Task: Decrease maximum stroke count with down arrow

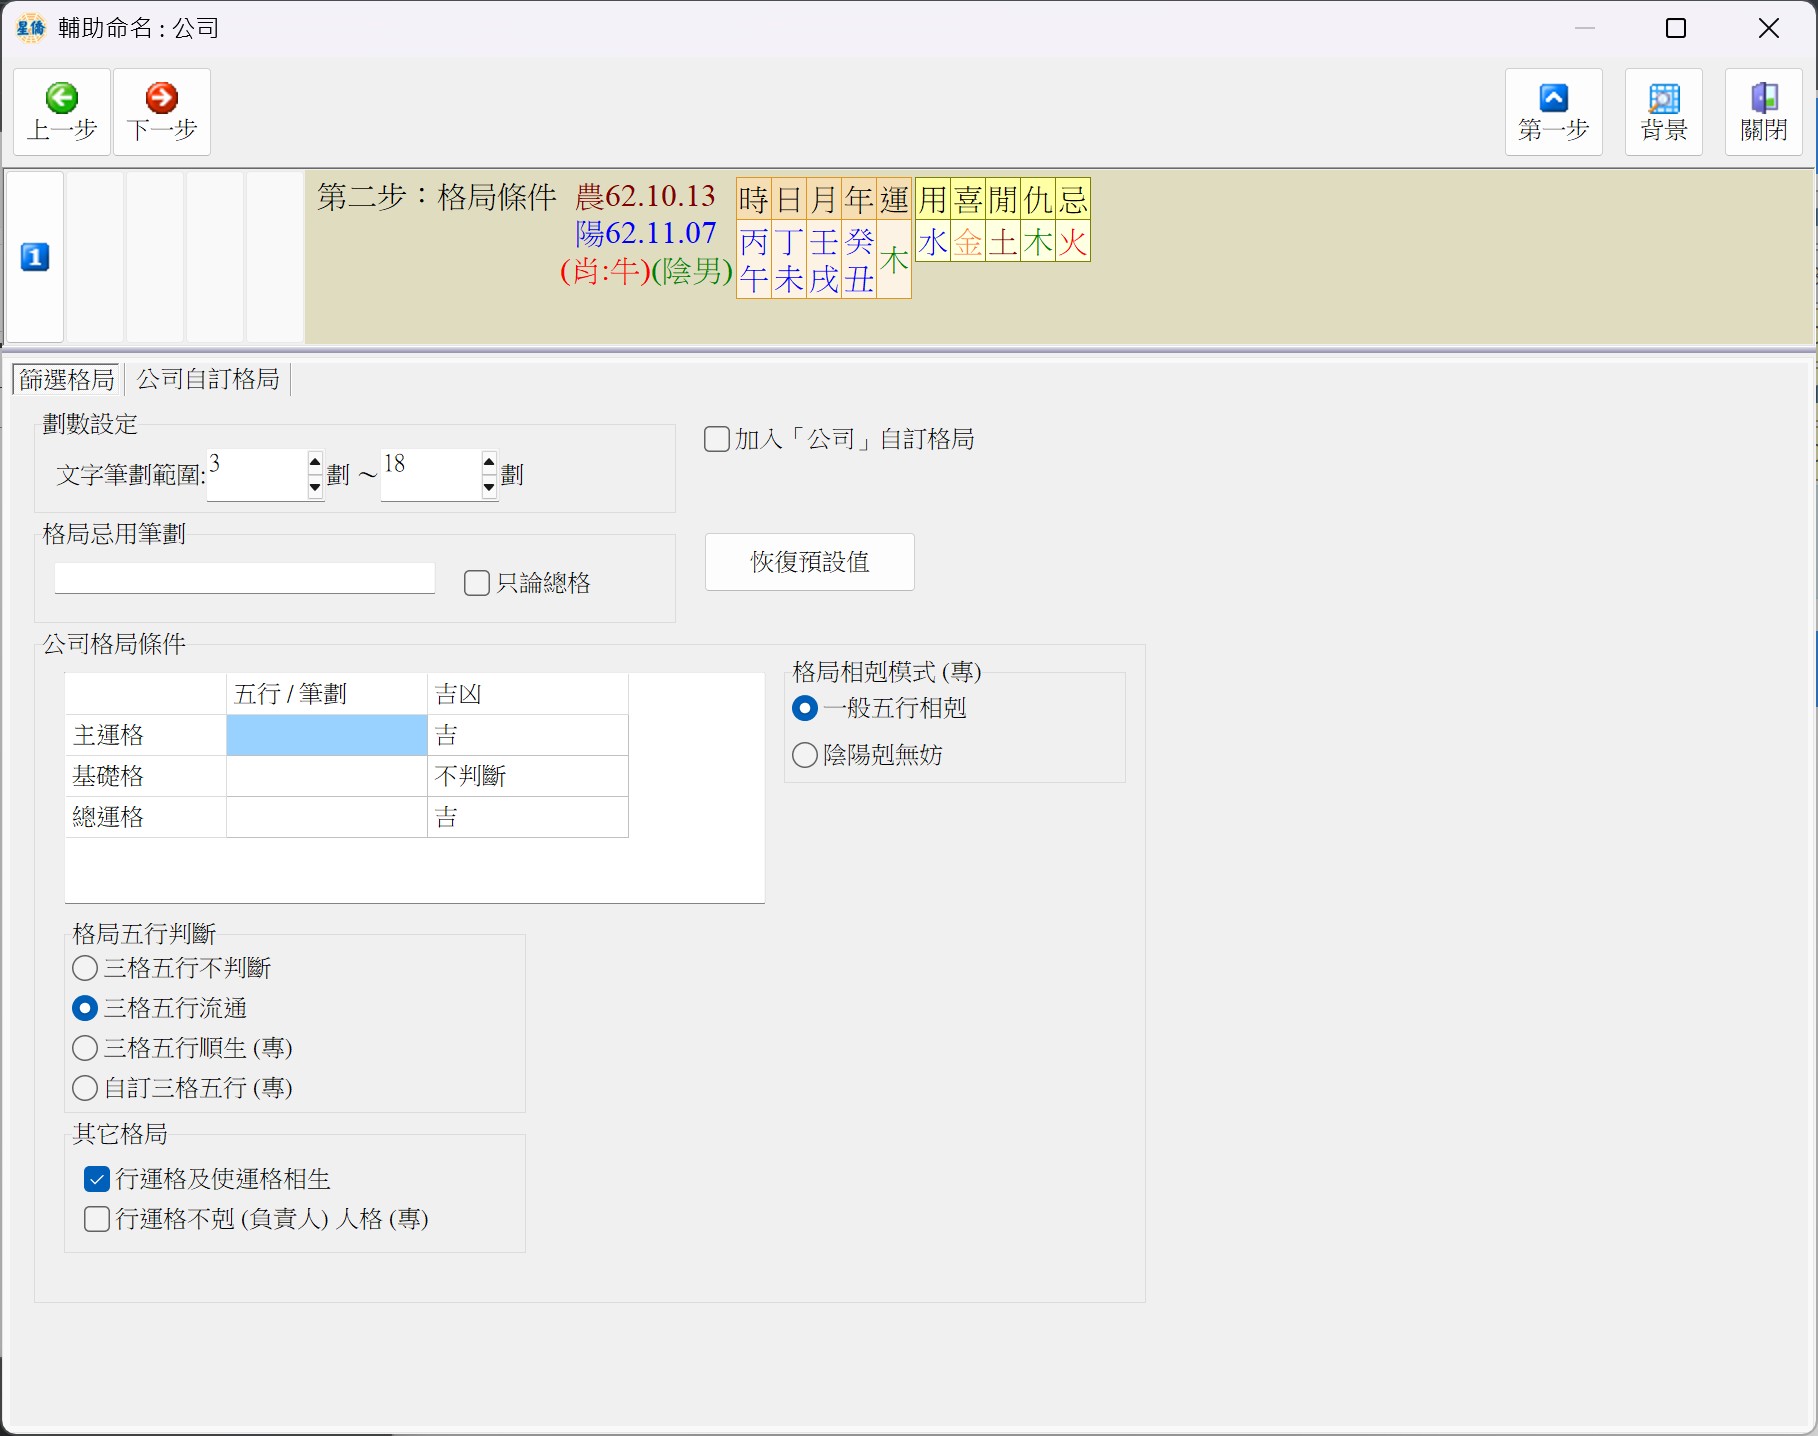Action: pos(489,487)
